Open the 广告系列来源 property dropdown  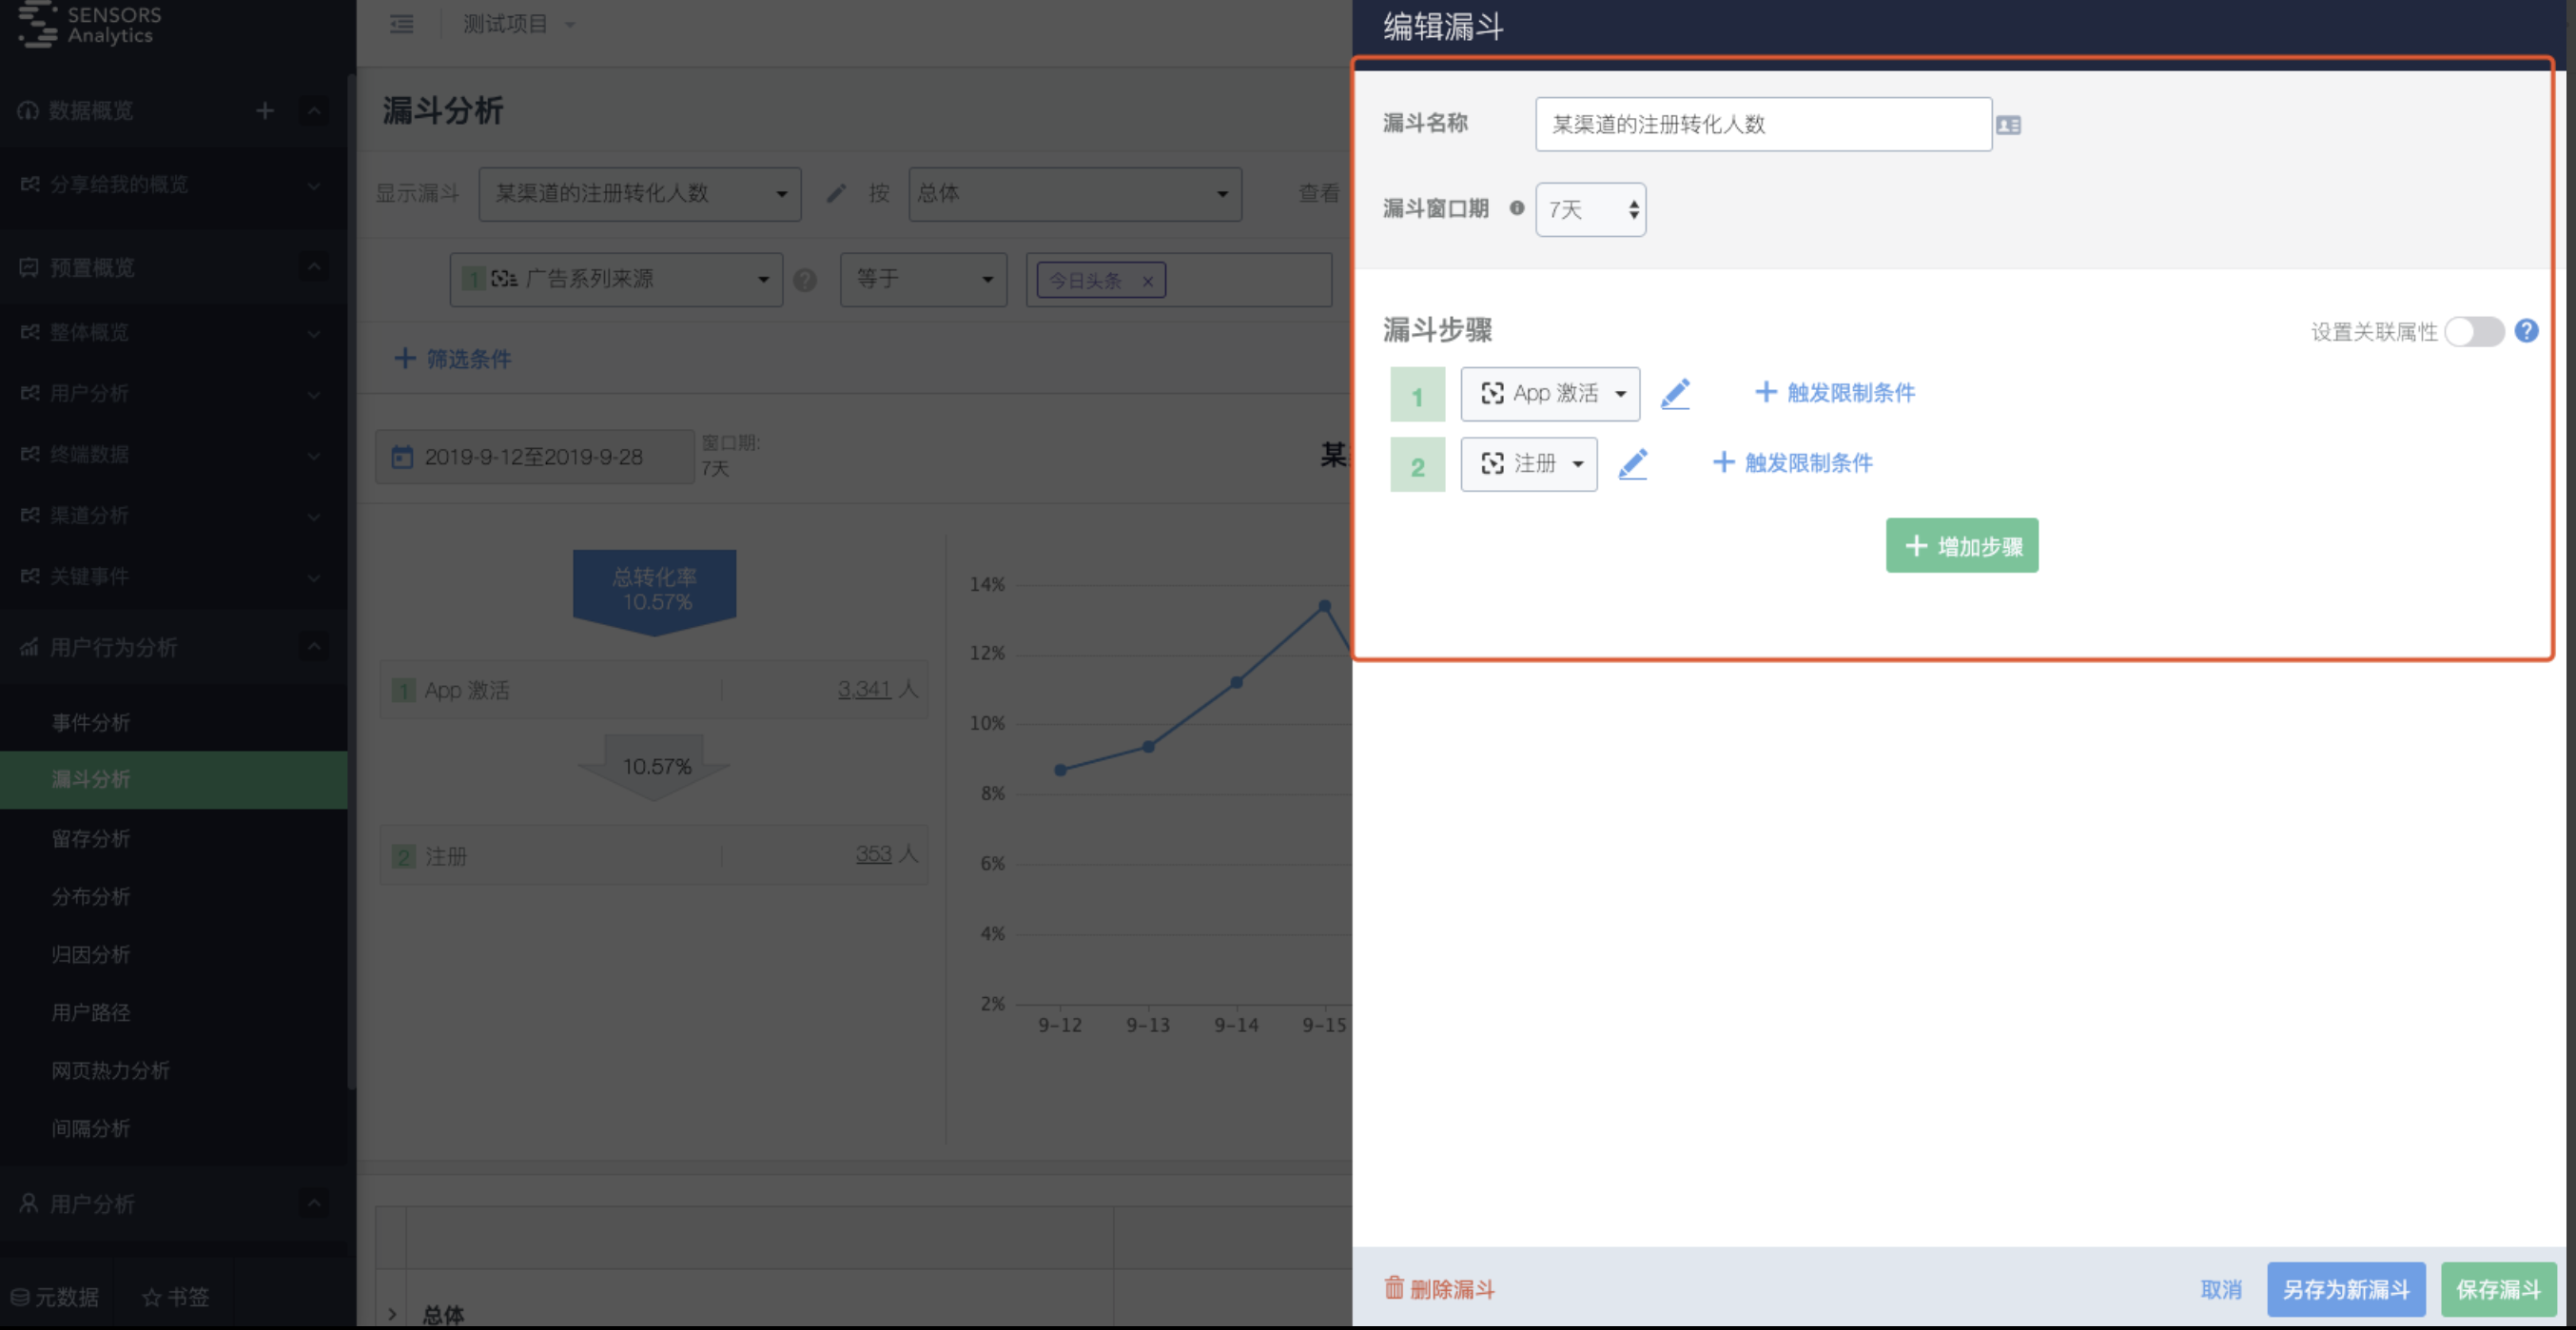[616, 279]
